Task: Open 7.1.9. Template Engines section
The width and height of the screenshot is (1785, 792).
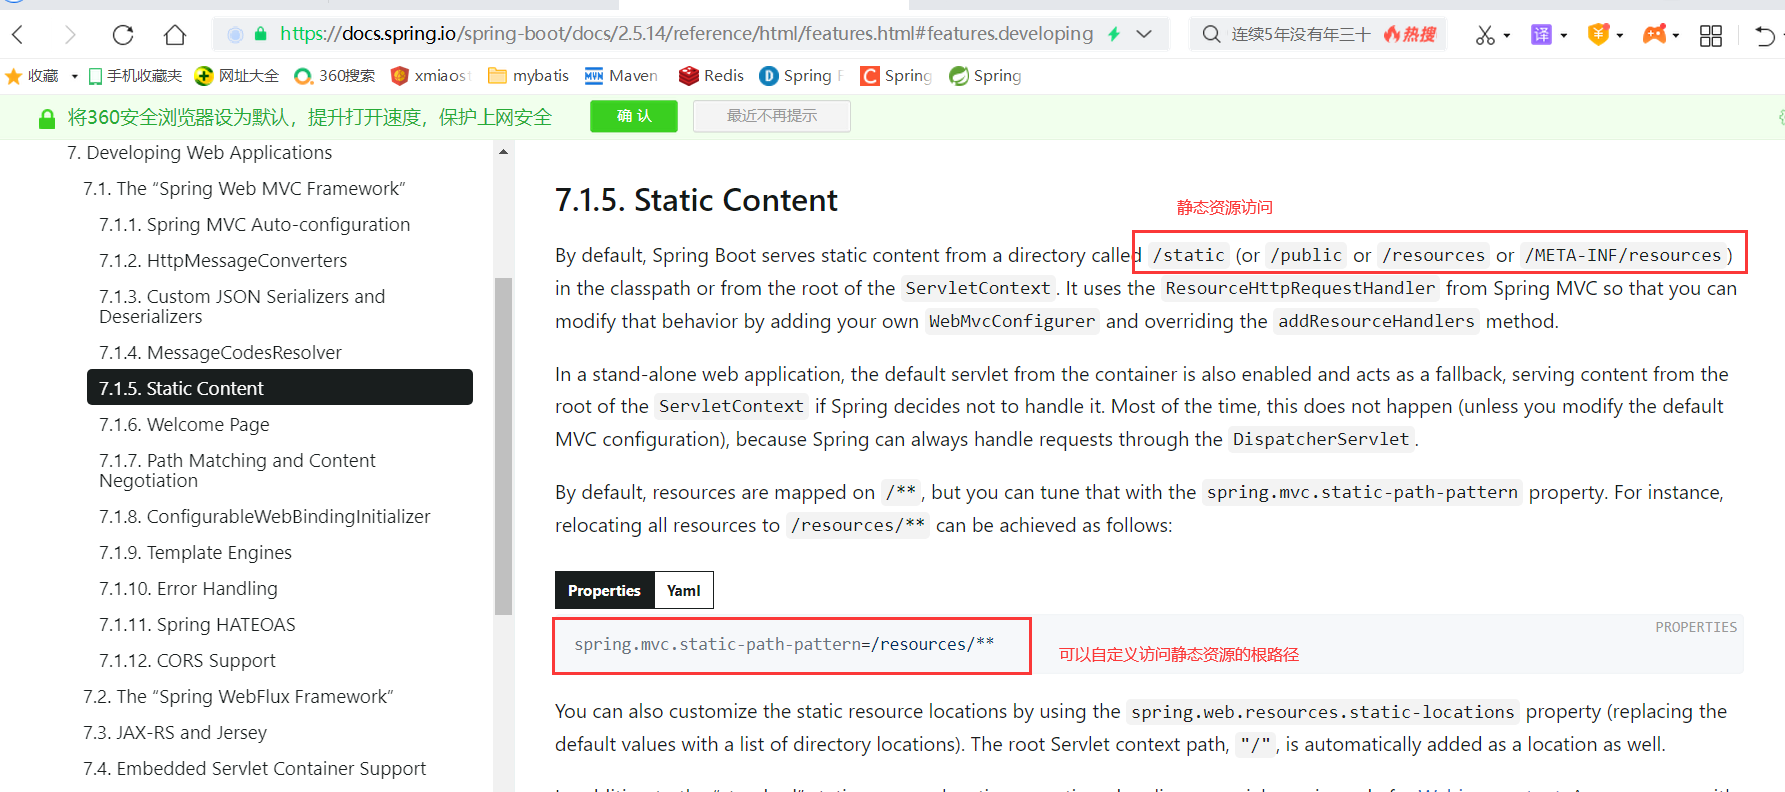Action: (x=195, y=553)
